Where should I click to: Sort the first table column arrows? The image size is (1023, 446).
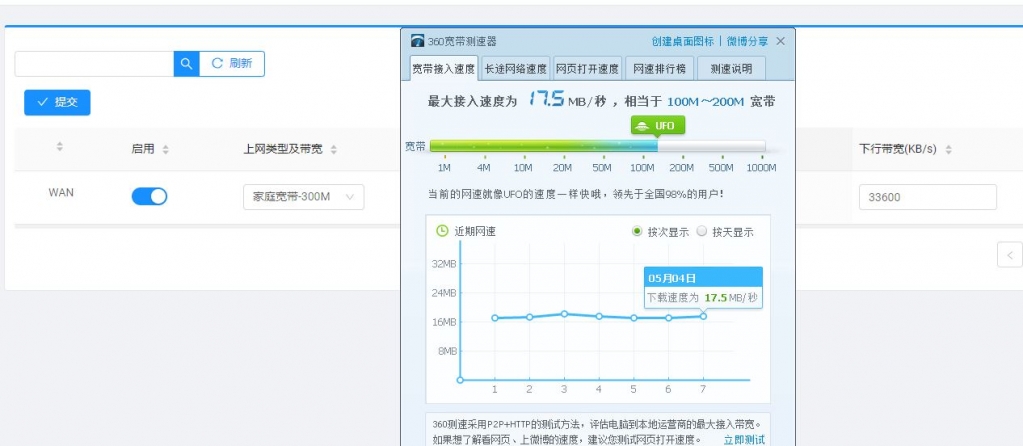click(x=59, y=147)
